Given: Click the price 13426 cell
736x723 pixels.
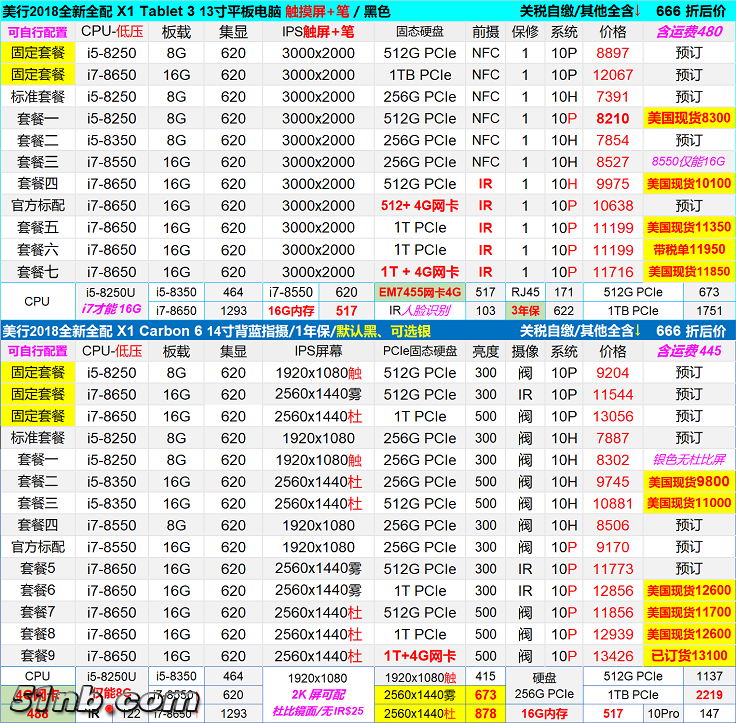Looking at the screenshot, I should (613, 656).
